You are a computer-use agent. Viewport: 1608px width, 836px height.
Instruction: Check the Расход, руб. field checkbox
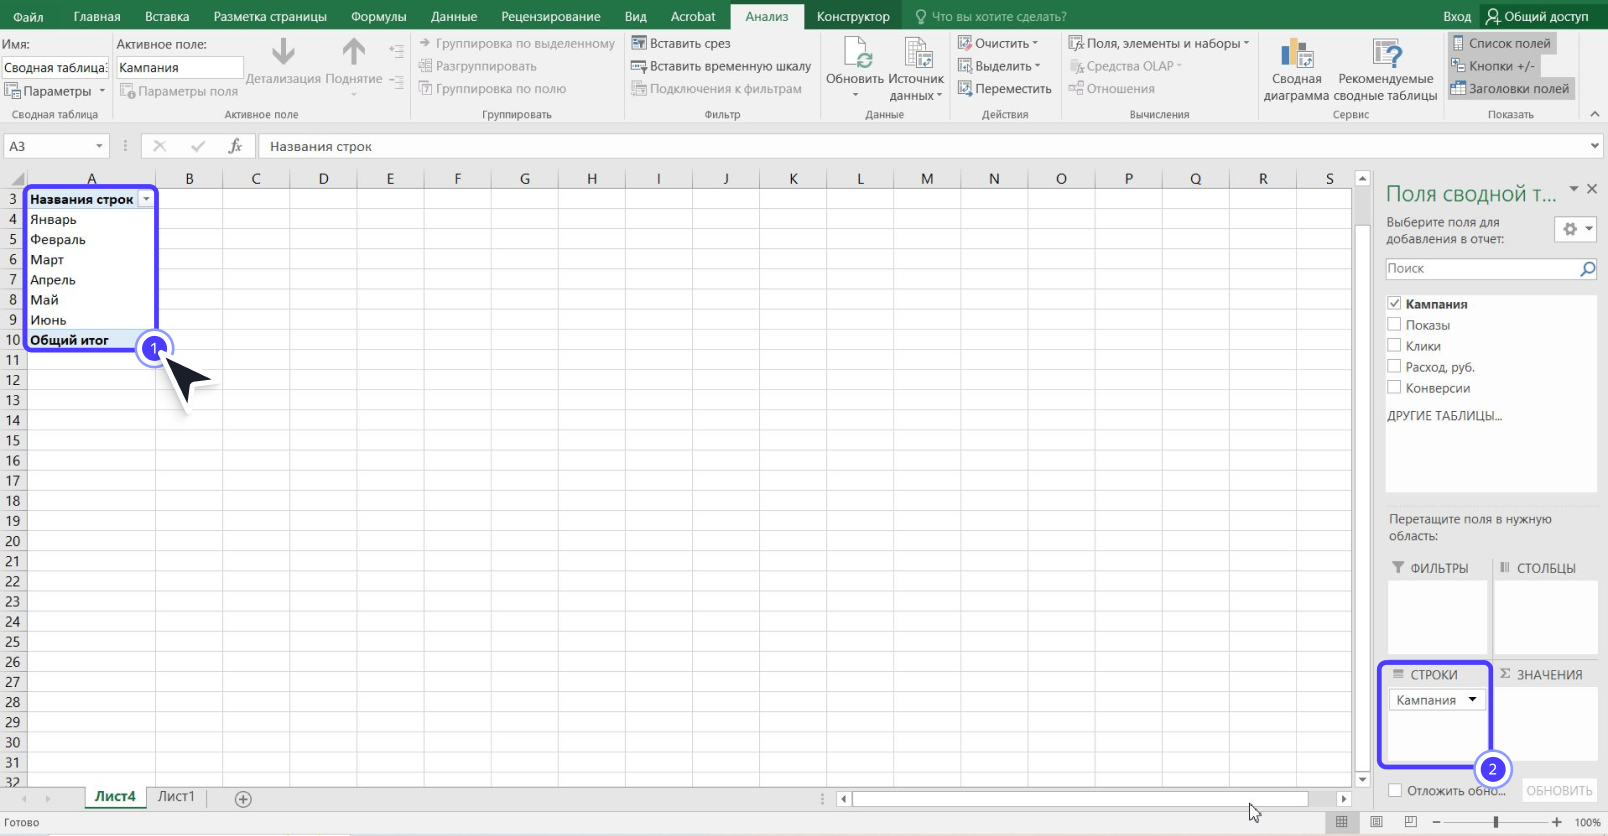coord(1394,366)
